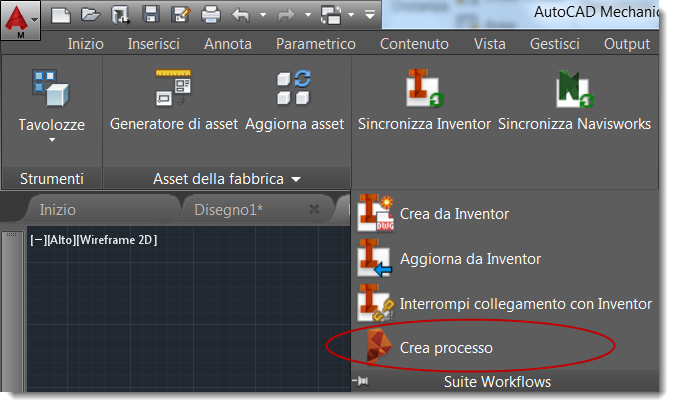Open the [-] viewport controls menu
This screenshot has width=674, height=407.
38,240
